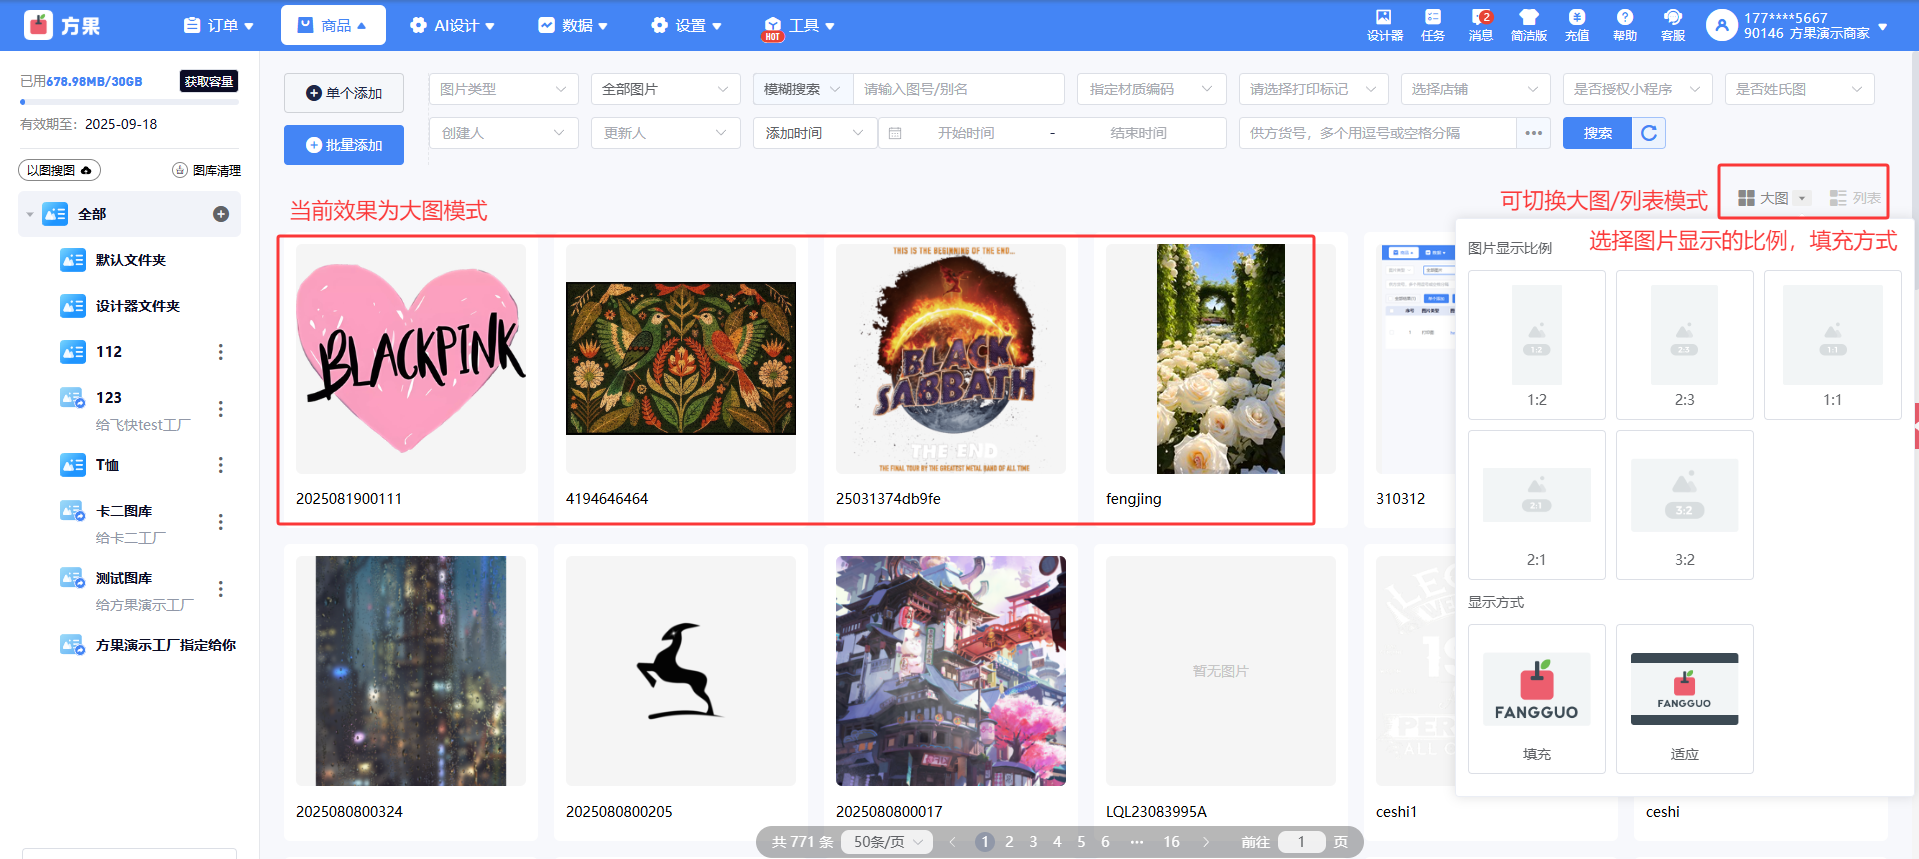Click the plus icon beside 全部
1919x859 pixels.
click(221, 214)
